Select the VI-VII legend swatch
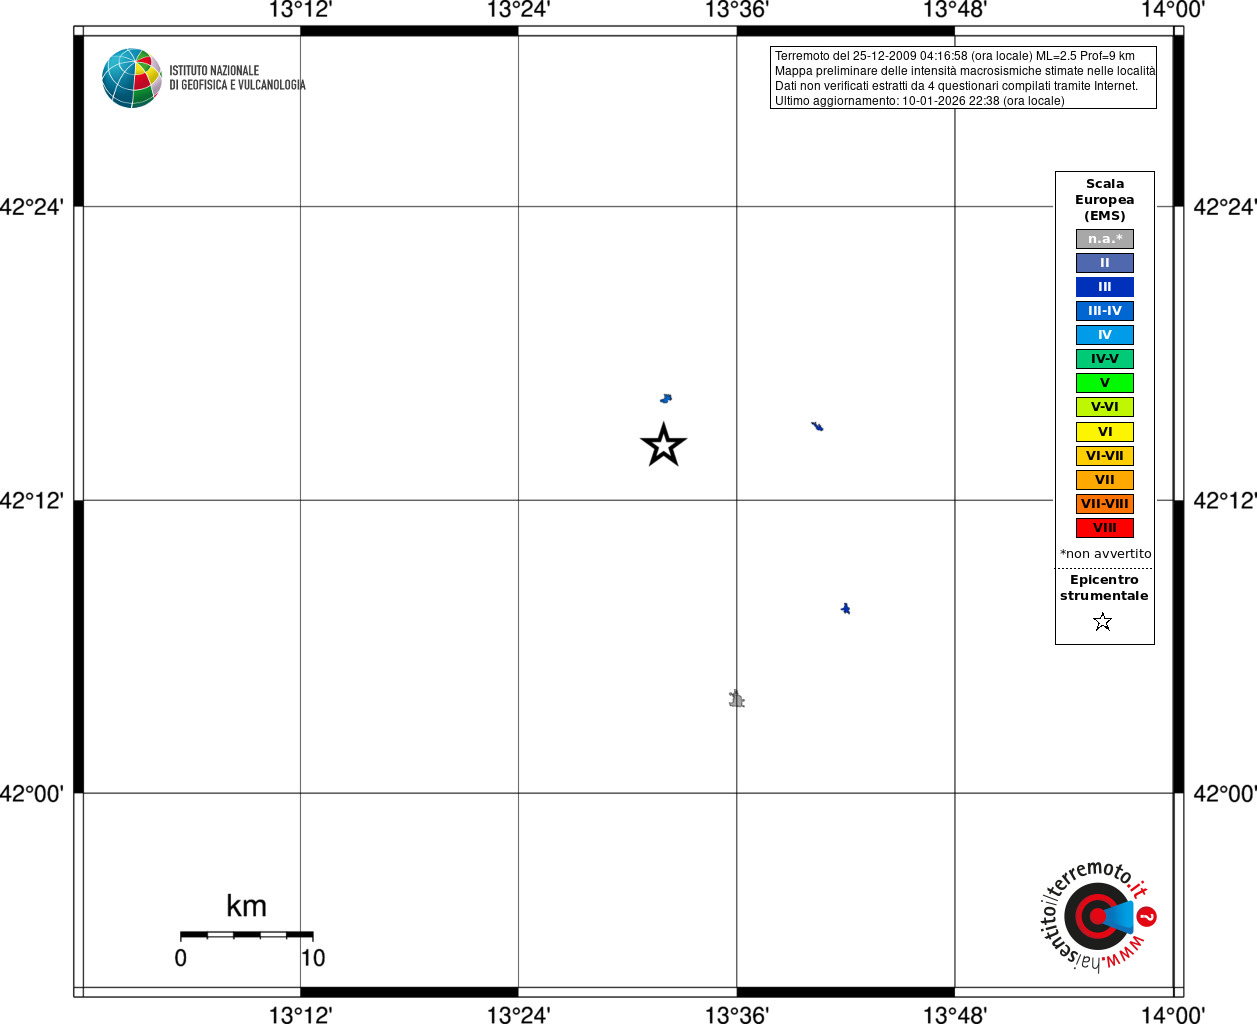This screenshot has height=1024, width=1257. [x=1105, y=456]
